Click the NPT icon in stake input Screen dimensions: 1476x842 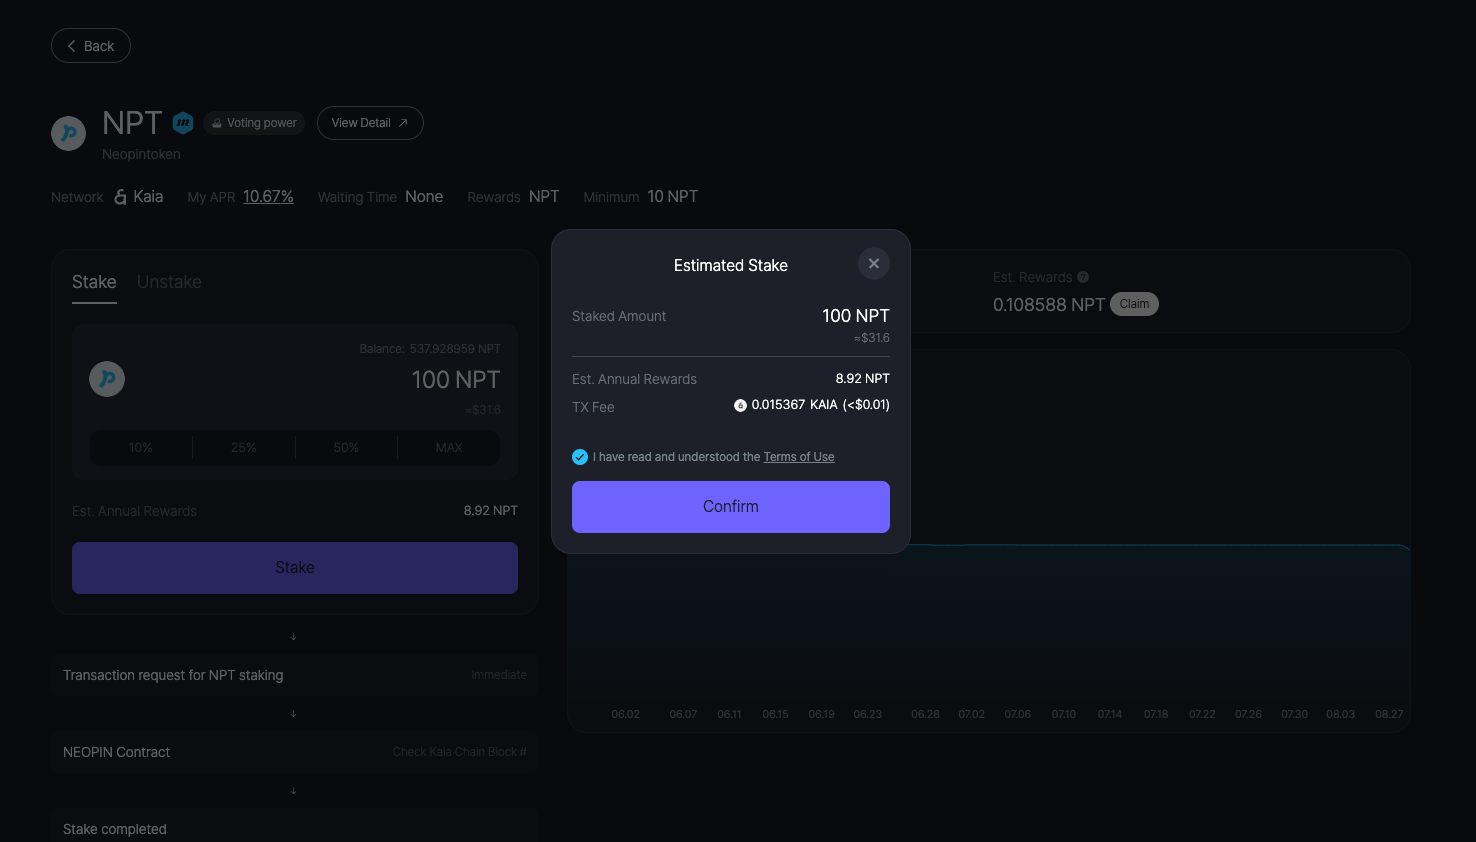(x=107, y=379)
